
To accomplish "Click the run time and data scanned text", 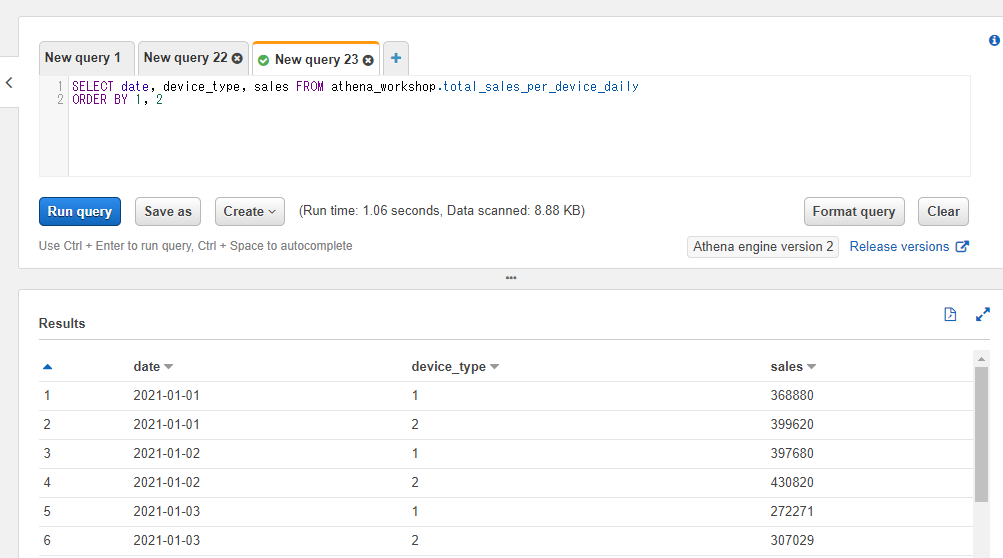I will 442,211.
